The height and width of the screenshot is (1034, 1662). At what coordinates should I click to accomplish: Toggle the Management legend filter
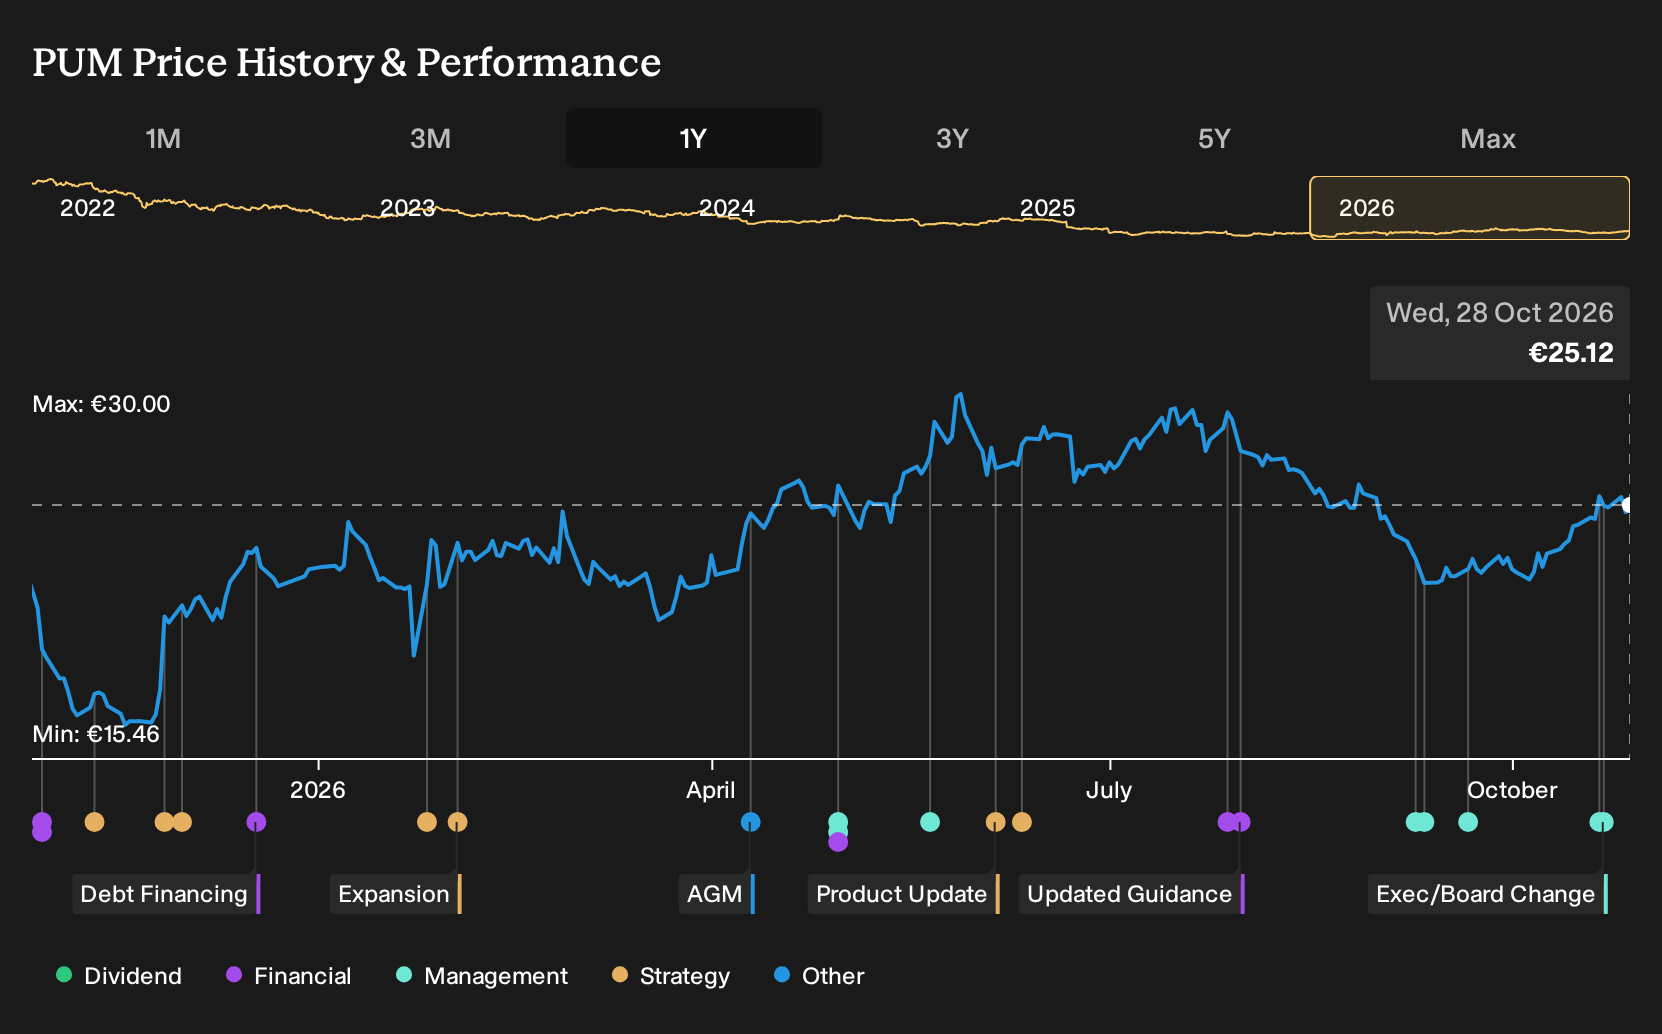coord(482,976)
